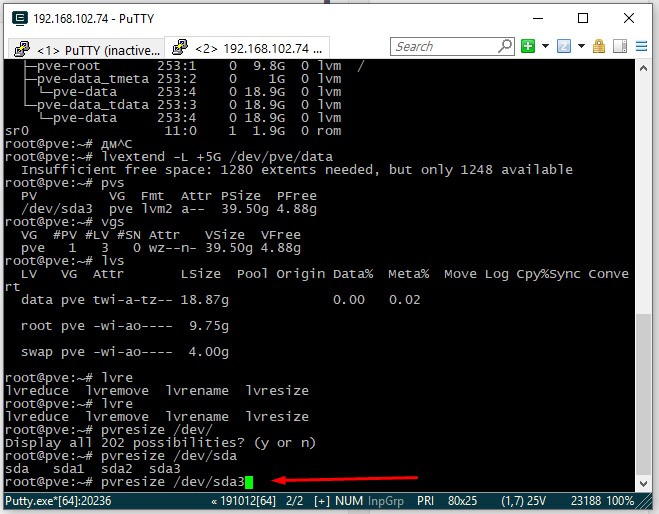The image size is (659, 514).
Task: Click the 'Insufficient free space' error line
Action: pos(297,170)
